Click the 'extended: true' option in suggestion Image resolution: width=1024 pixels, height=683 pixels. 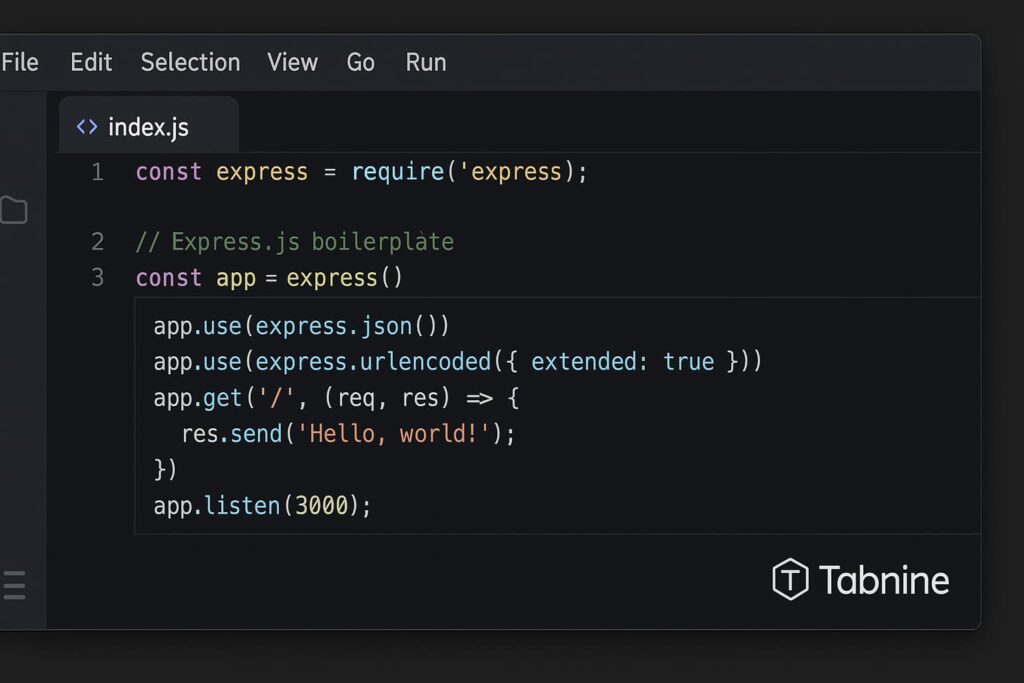tap(622, 362)
